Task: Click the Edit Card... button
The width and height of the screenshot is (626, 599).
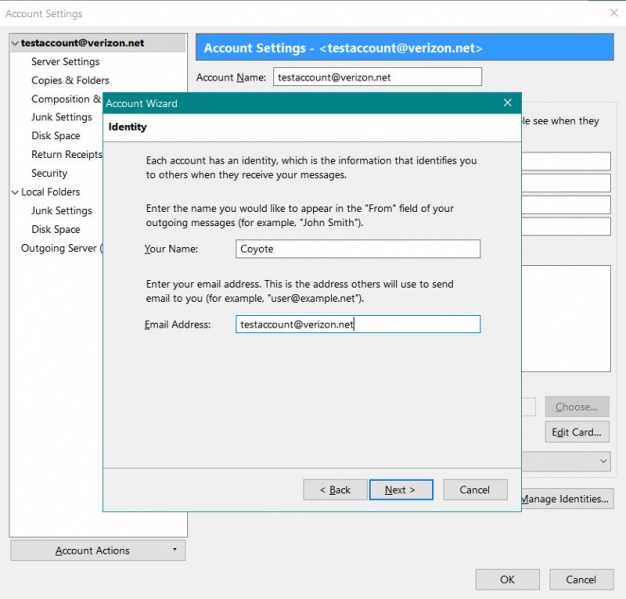Action: pyautogui.click(x=577, y=432)
